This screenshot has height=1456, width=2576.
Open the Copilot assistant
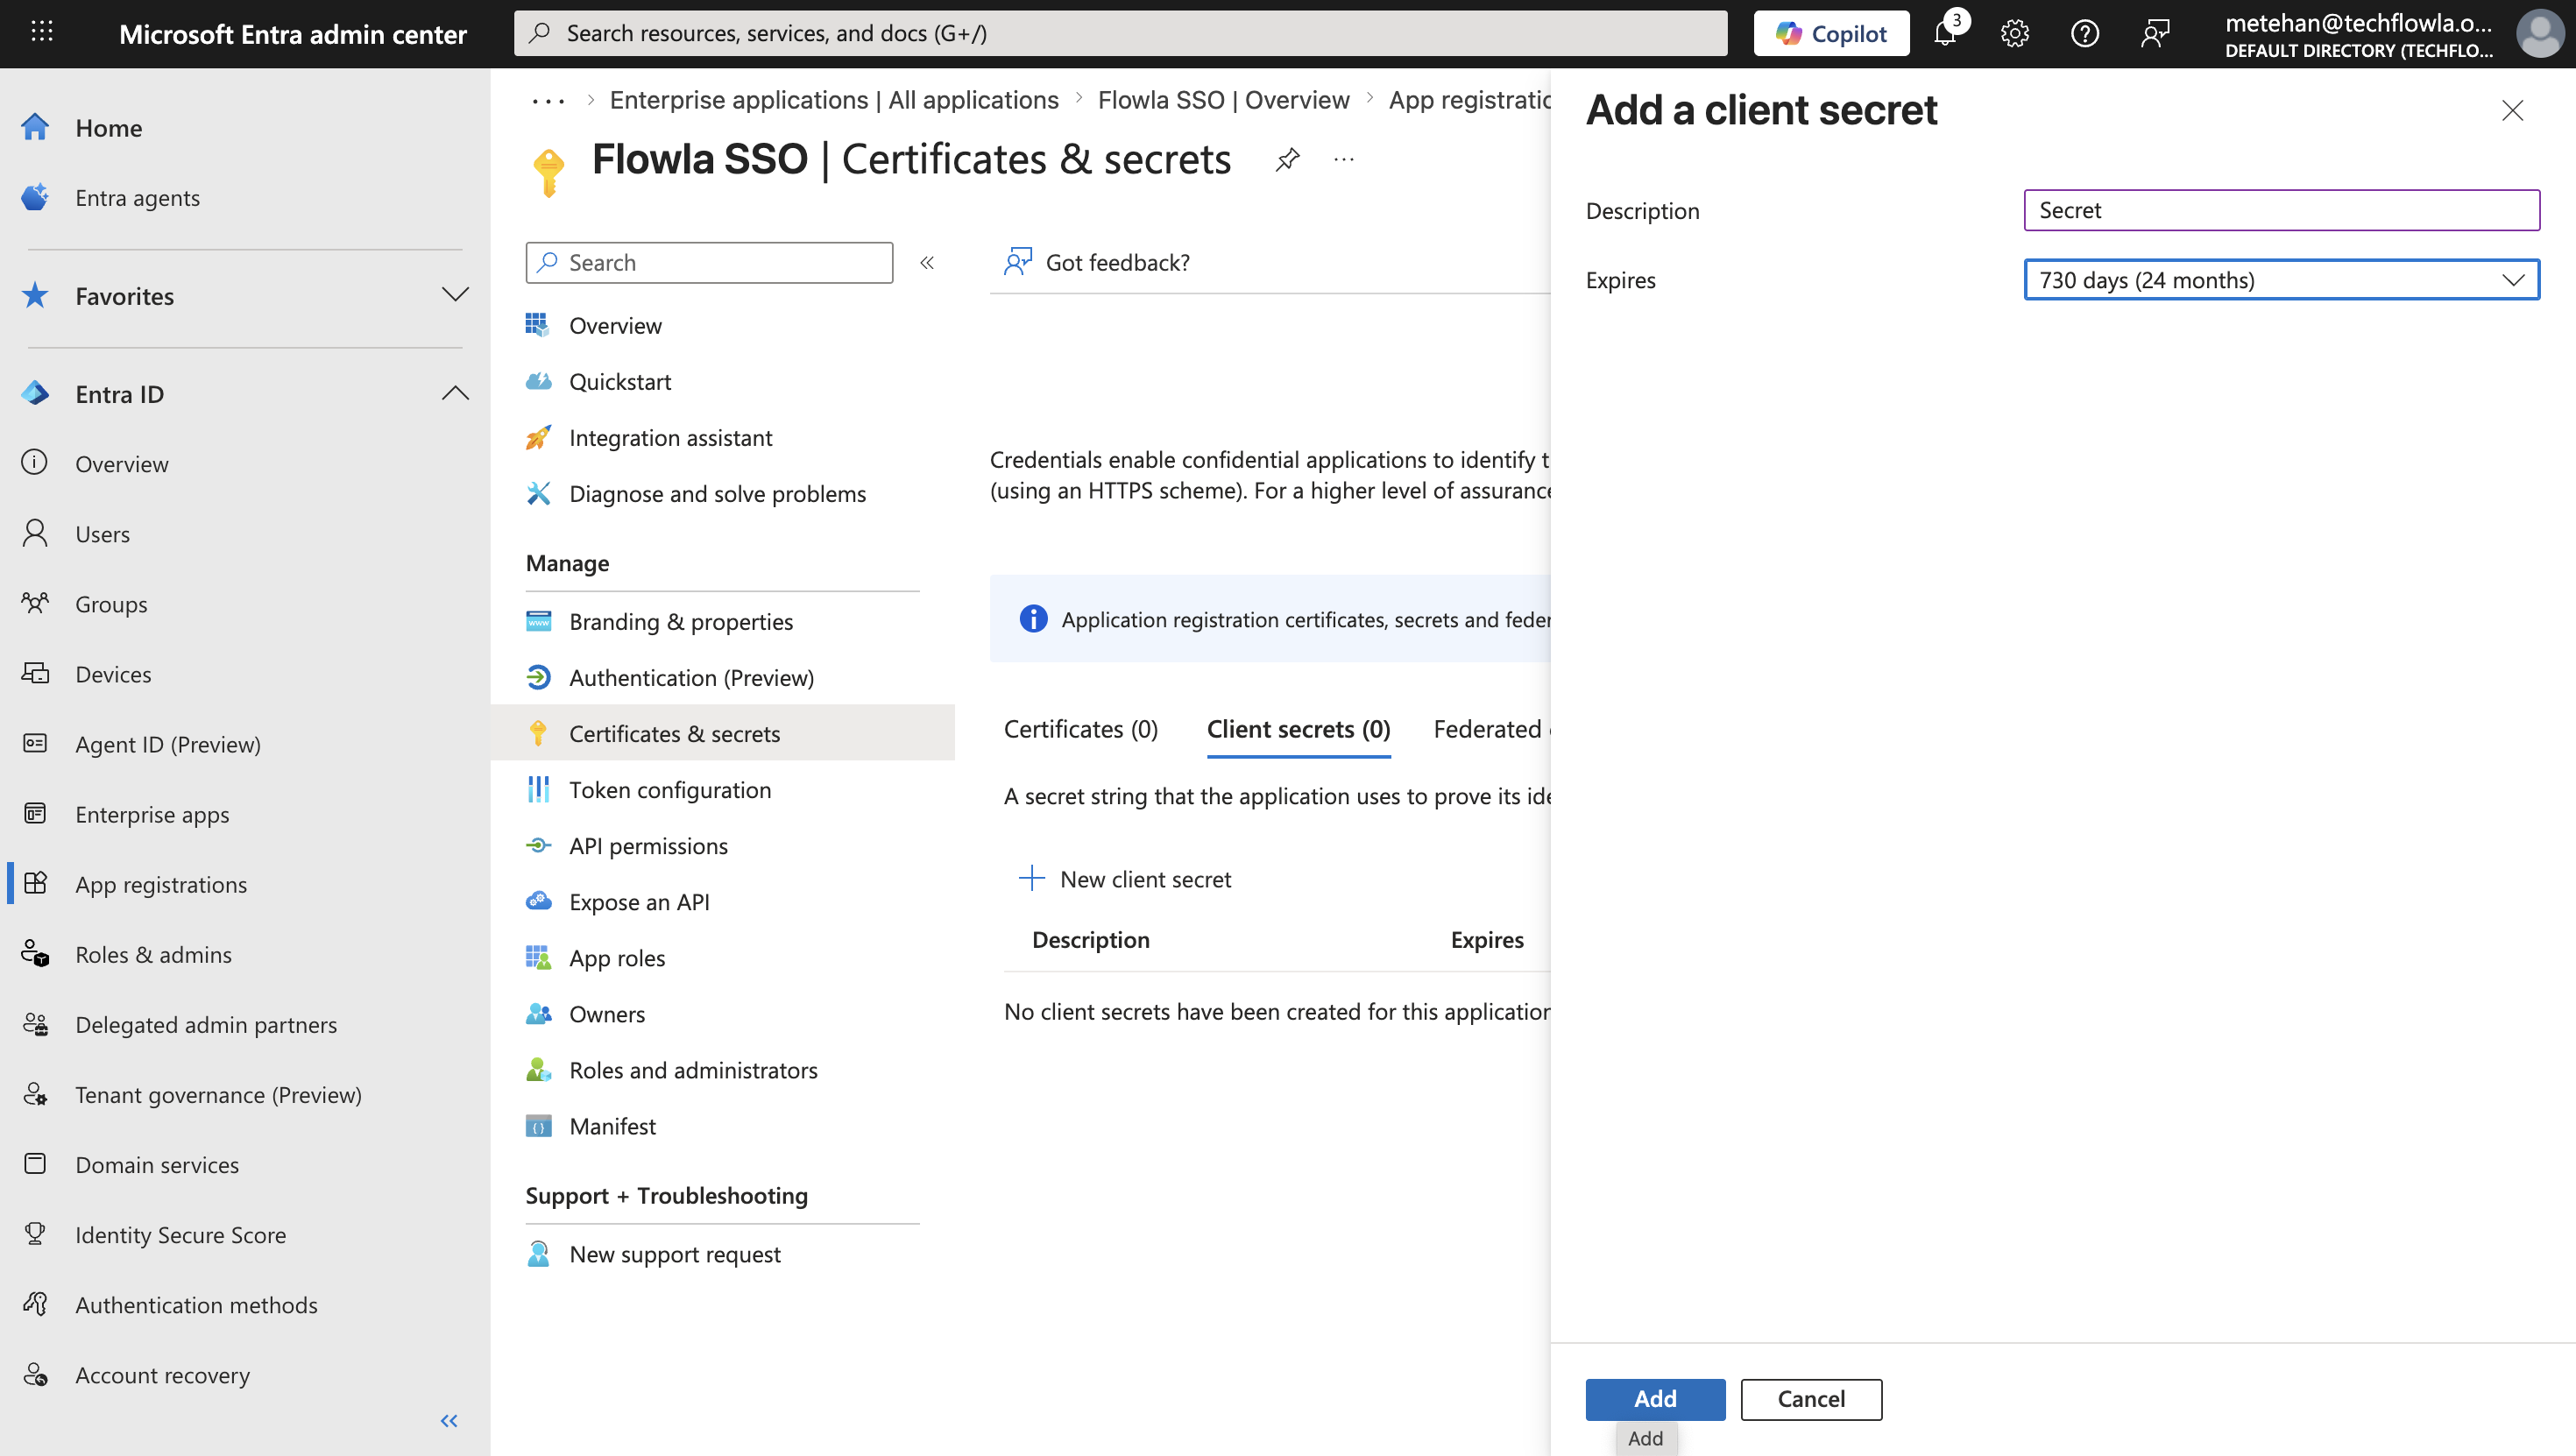[x=1831, y=33]
